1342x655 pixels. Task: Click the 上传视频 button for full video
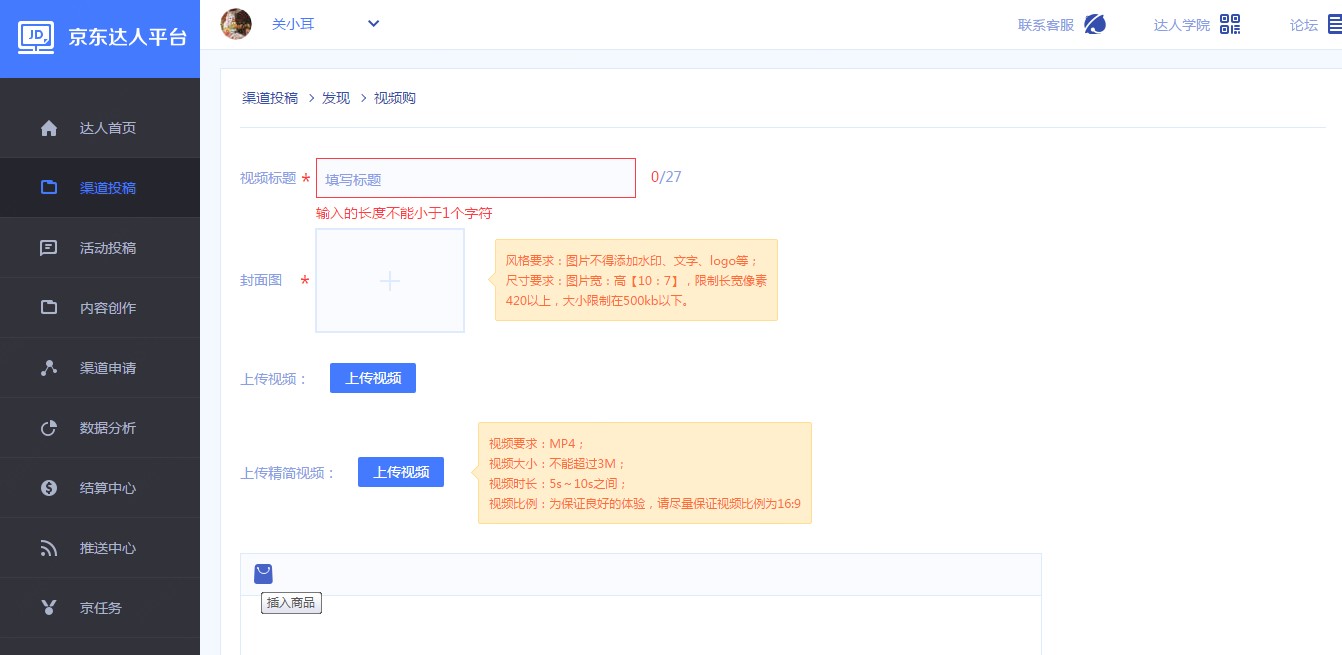coord(373,378)
